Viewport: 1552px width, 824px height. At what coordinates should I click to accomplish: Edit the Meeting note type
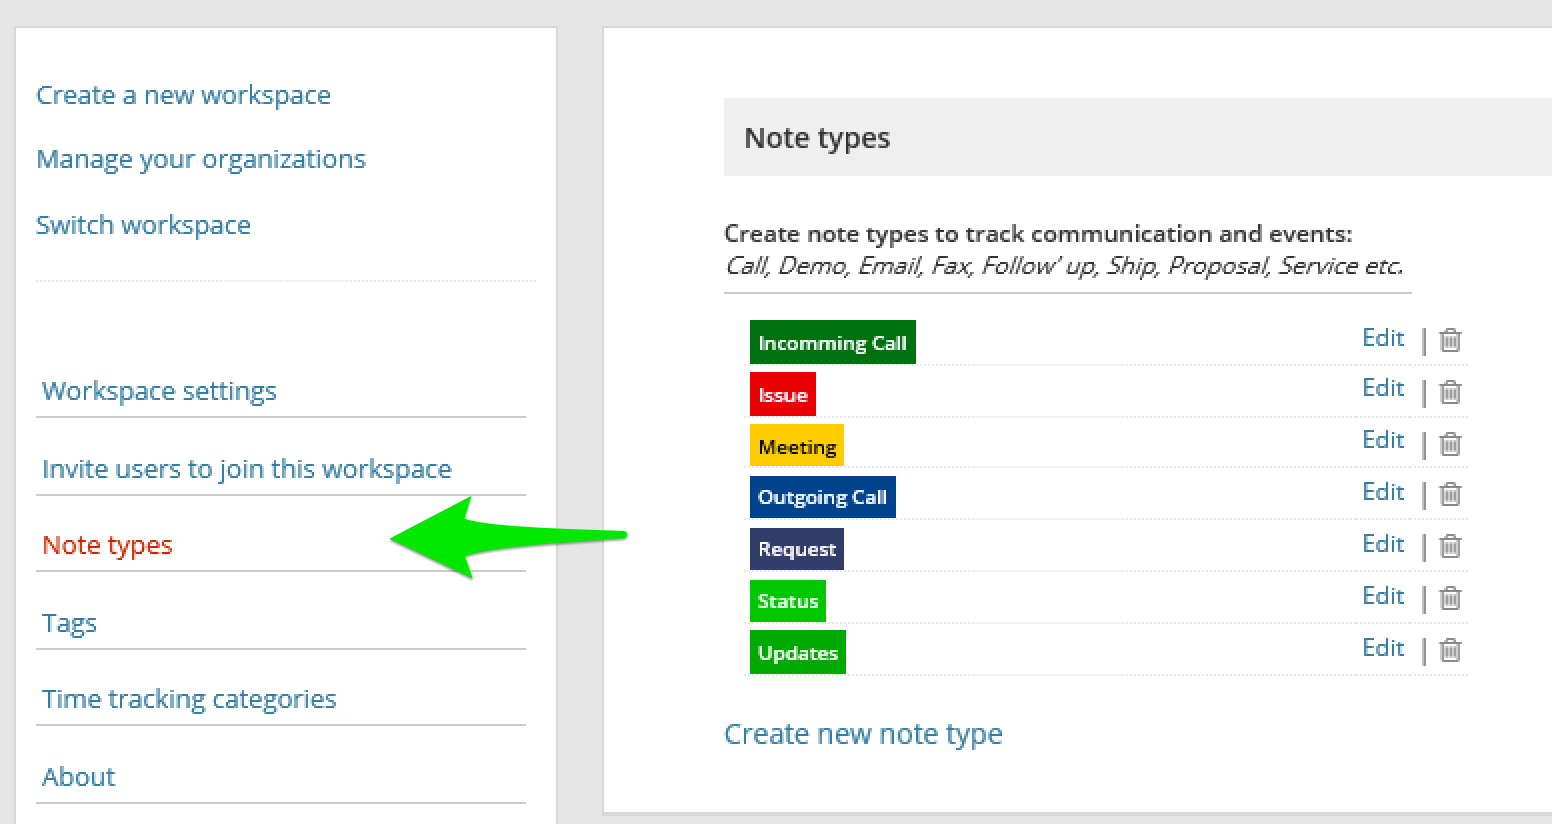pos(1383,440)
